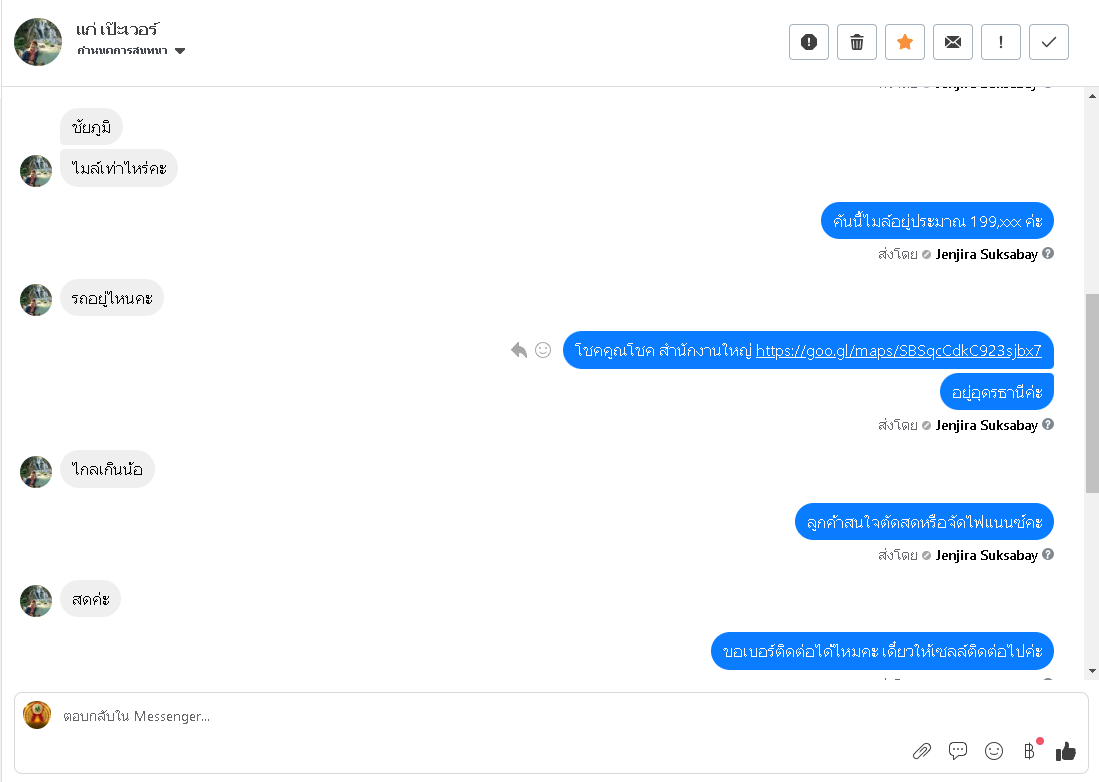Click the Jenjira Suksabay name under 199,xxx message
The width and height of the screenshot is (1099, 782).
tap(986, 254)
